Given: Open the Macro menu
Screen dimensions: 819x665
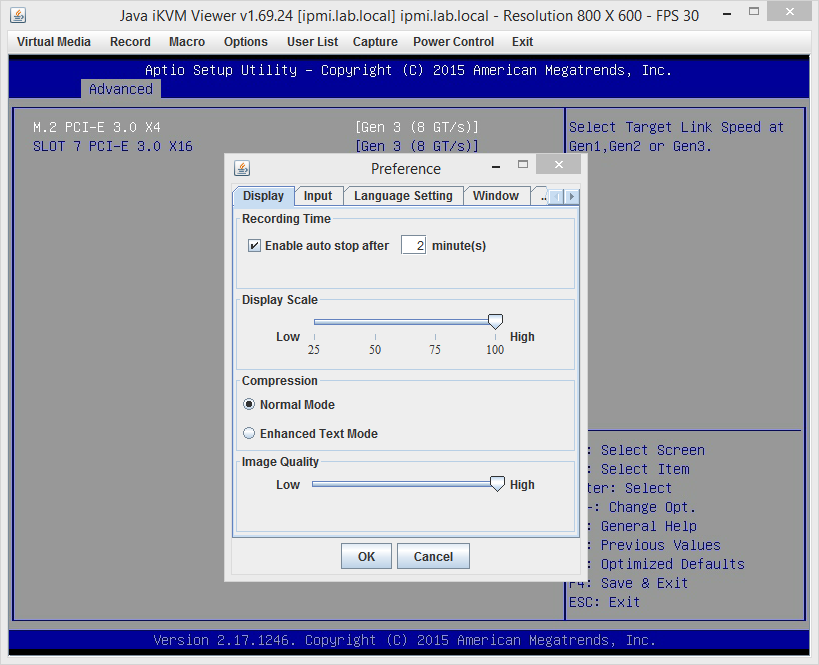Looking at the screenshot, I should coord(187,42).
